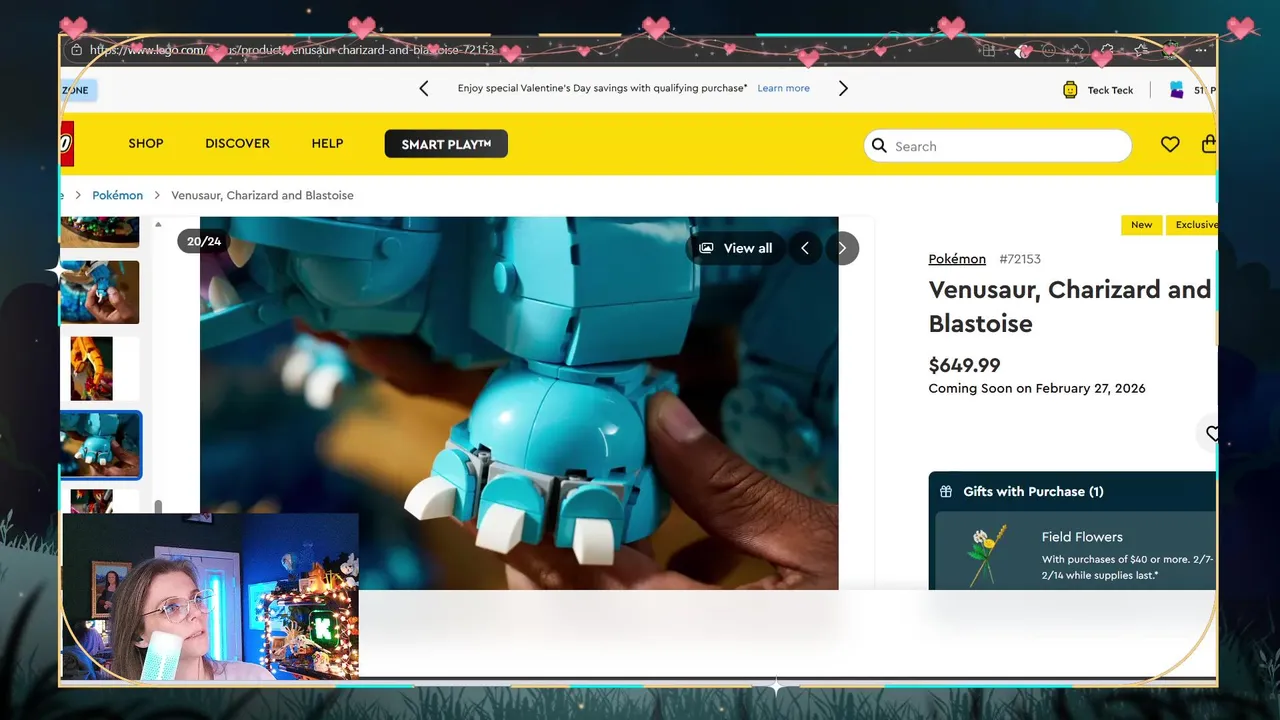
Task: Select the highlighted Blastoise foot thumbnail
Action: [x=100, y=445]
